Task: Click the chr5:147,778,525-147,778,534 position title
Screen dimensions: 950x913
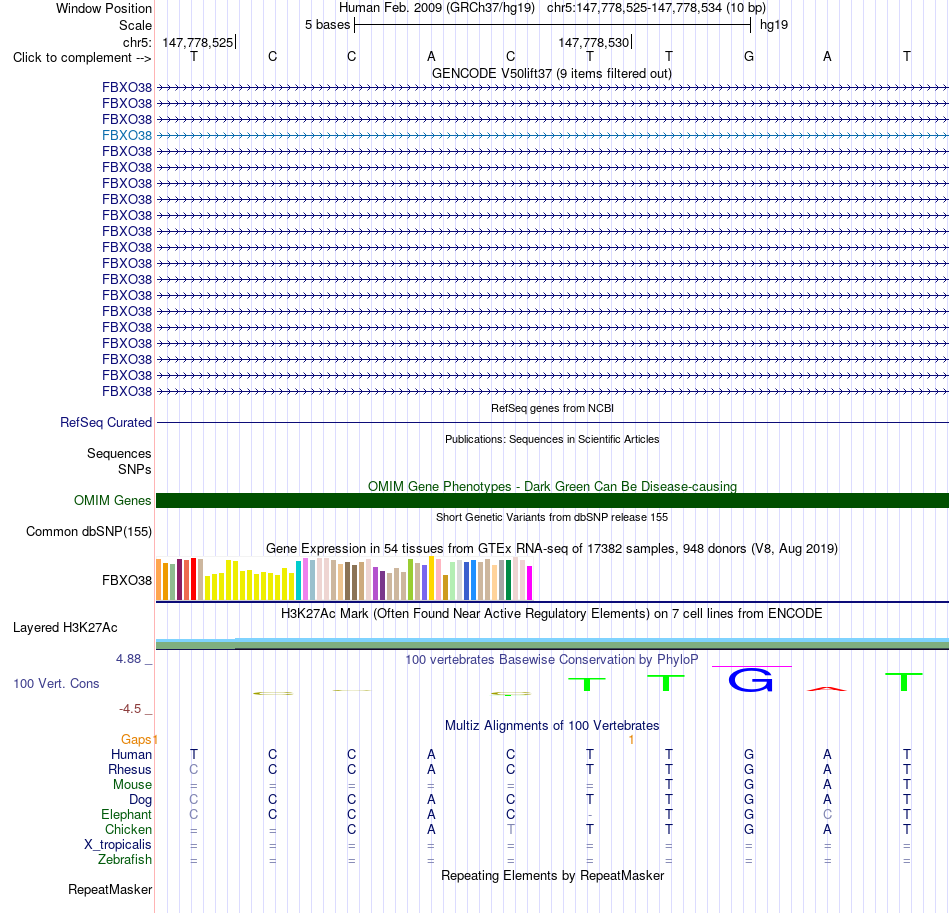Action: (656, 8)
